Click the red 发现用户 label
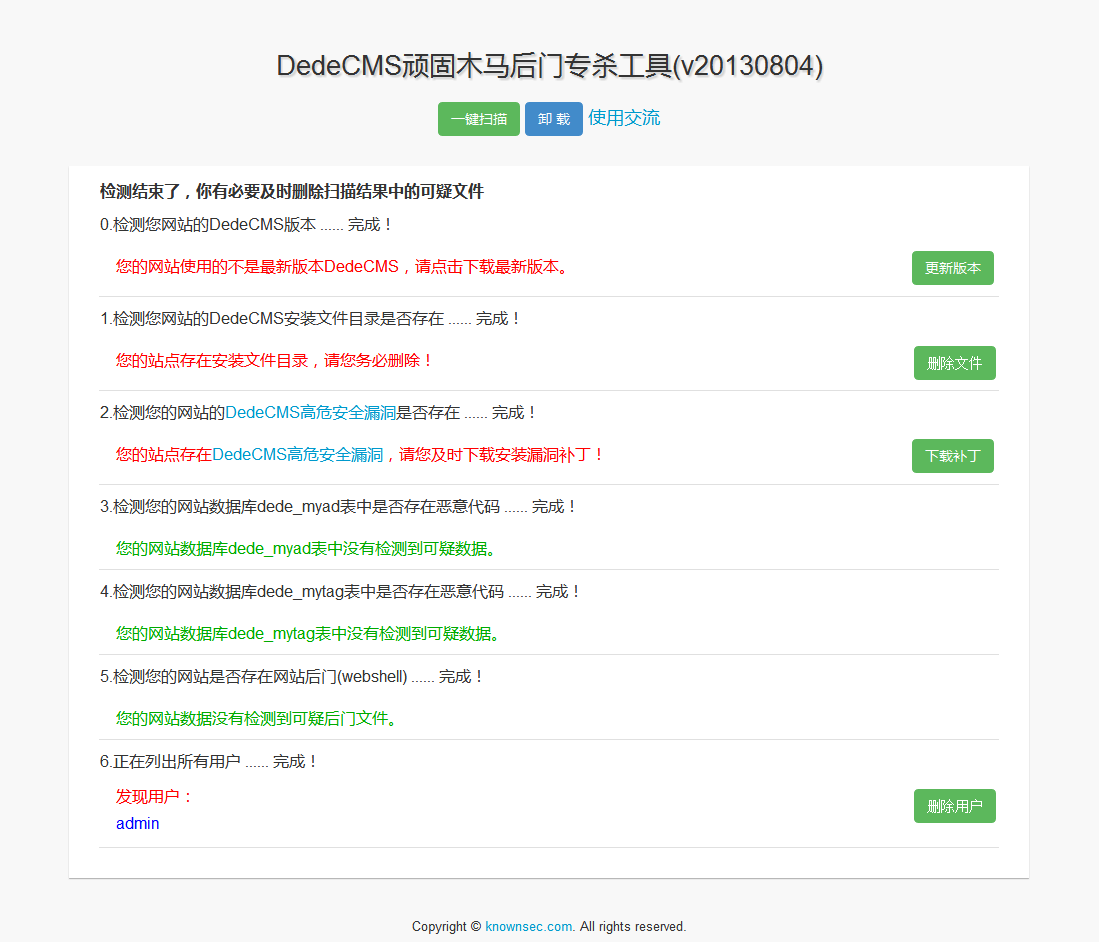Viewport: 1099px width, 942px height. point(154,797)
